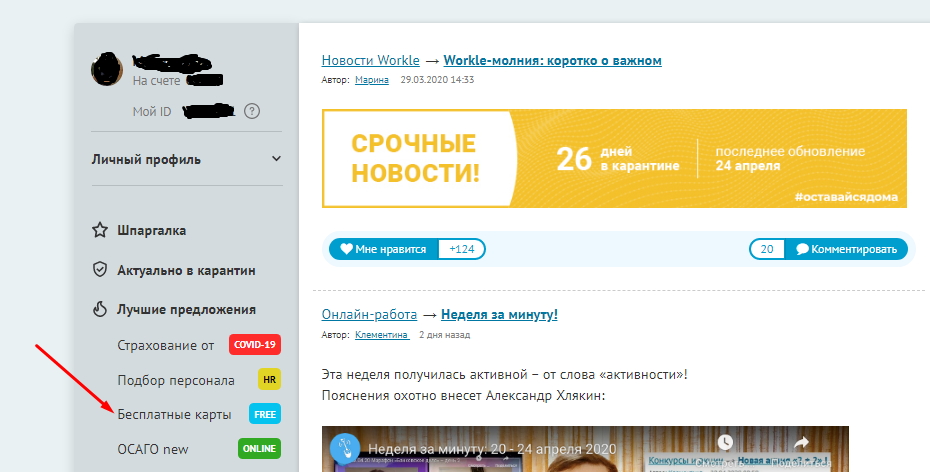Viewport: 930px width, 472px height.
Task: Select ОСАГО new submenu item
Action: [153, 449]
